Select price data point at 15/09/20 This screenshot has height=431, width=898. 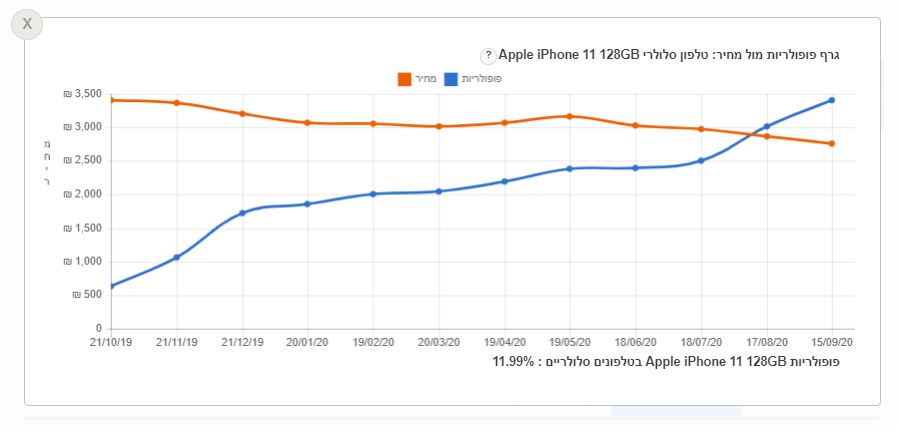tap(832, 144)
